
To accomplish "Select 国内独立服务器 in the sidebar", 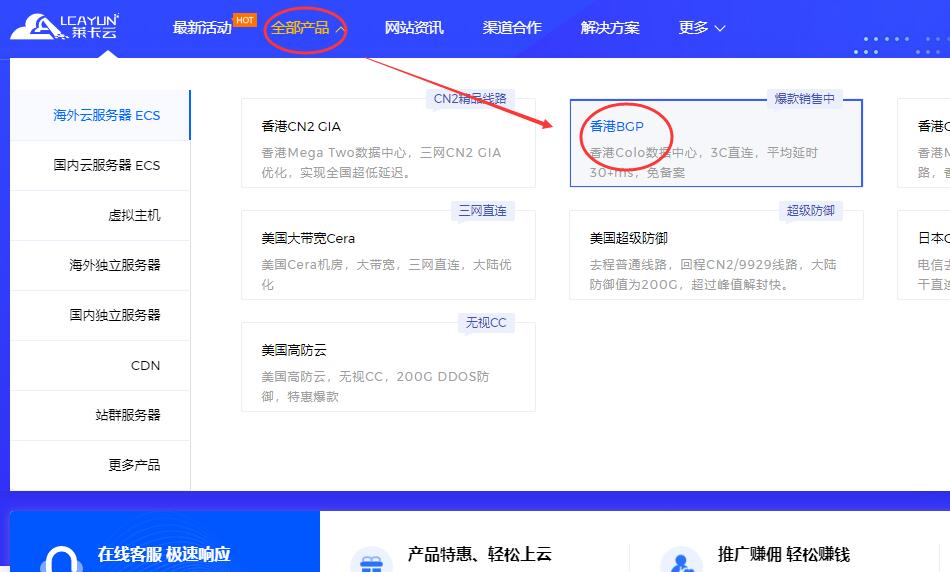I will [100, 315].
